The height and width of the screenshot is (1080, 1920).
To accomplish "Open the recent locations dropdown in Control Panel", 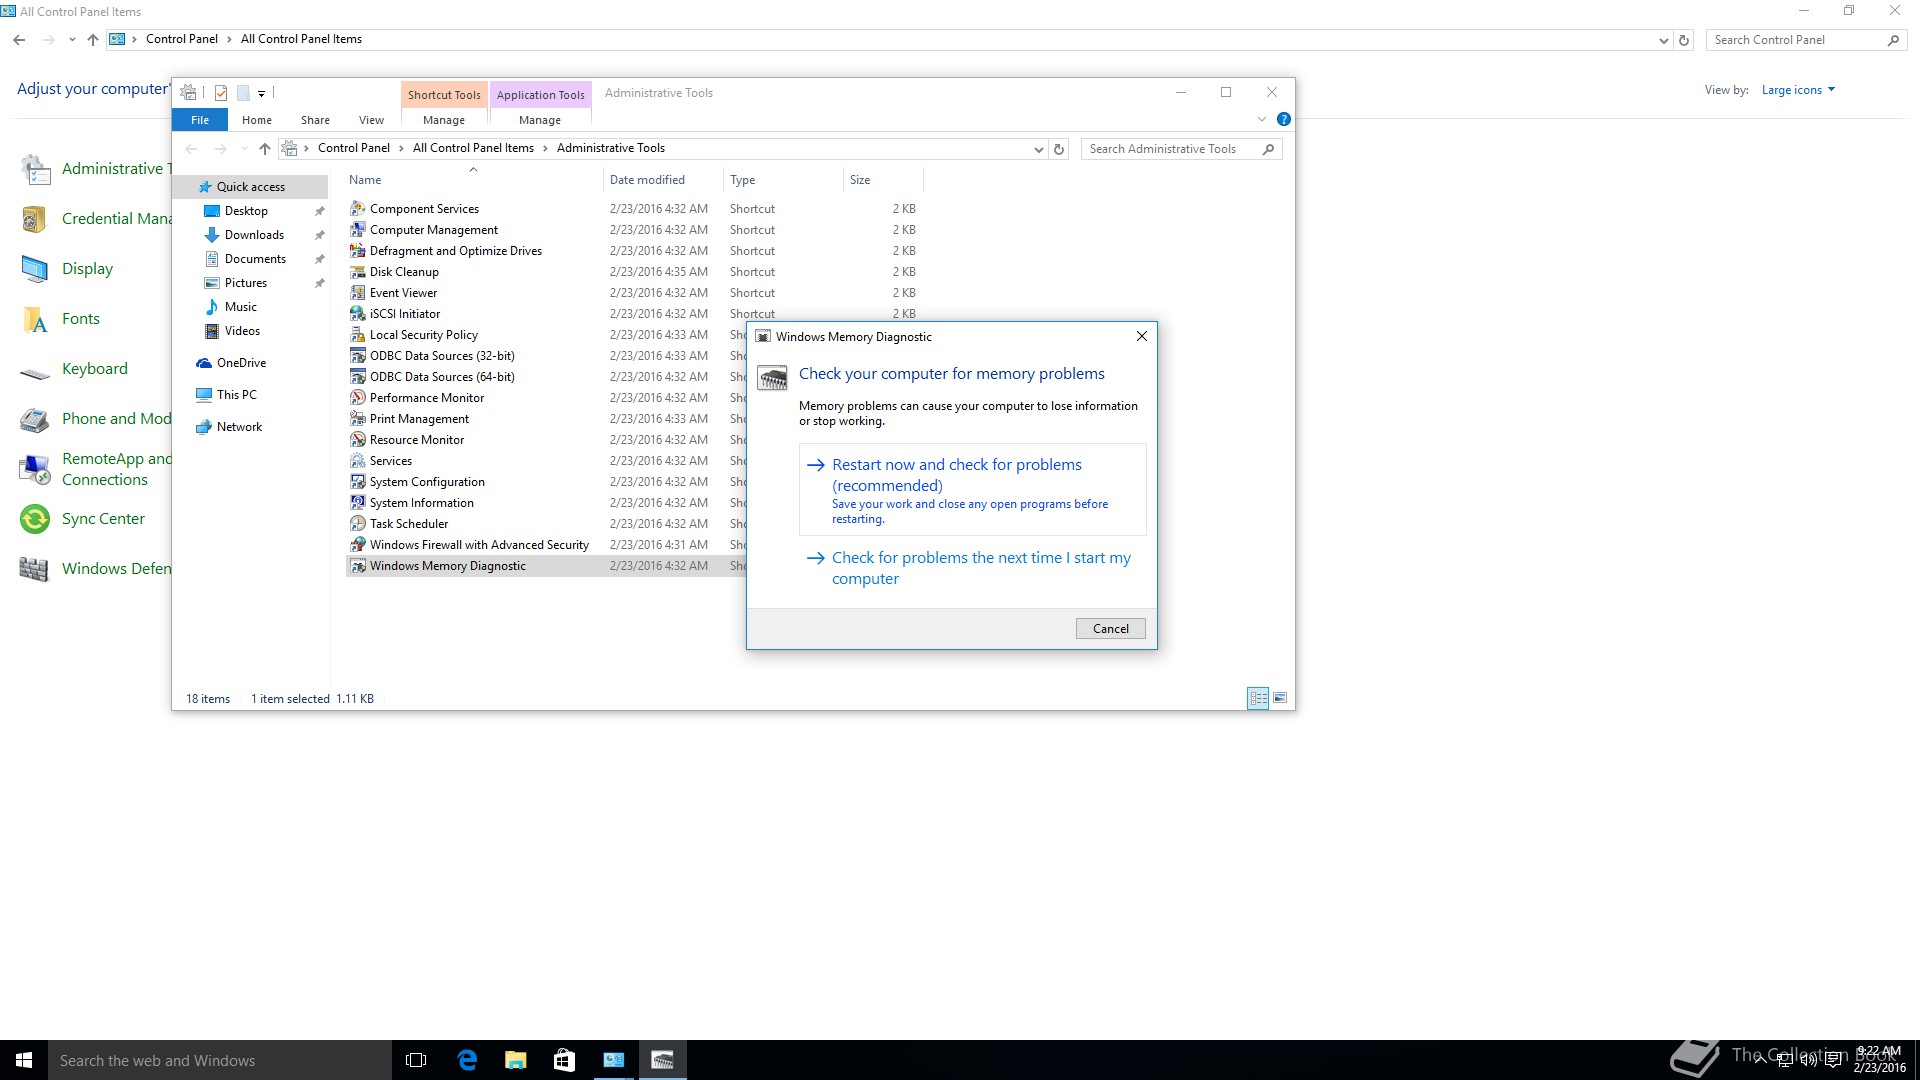I will 72,40.
